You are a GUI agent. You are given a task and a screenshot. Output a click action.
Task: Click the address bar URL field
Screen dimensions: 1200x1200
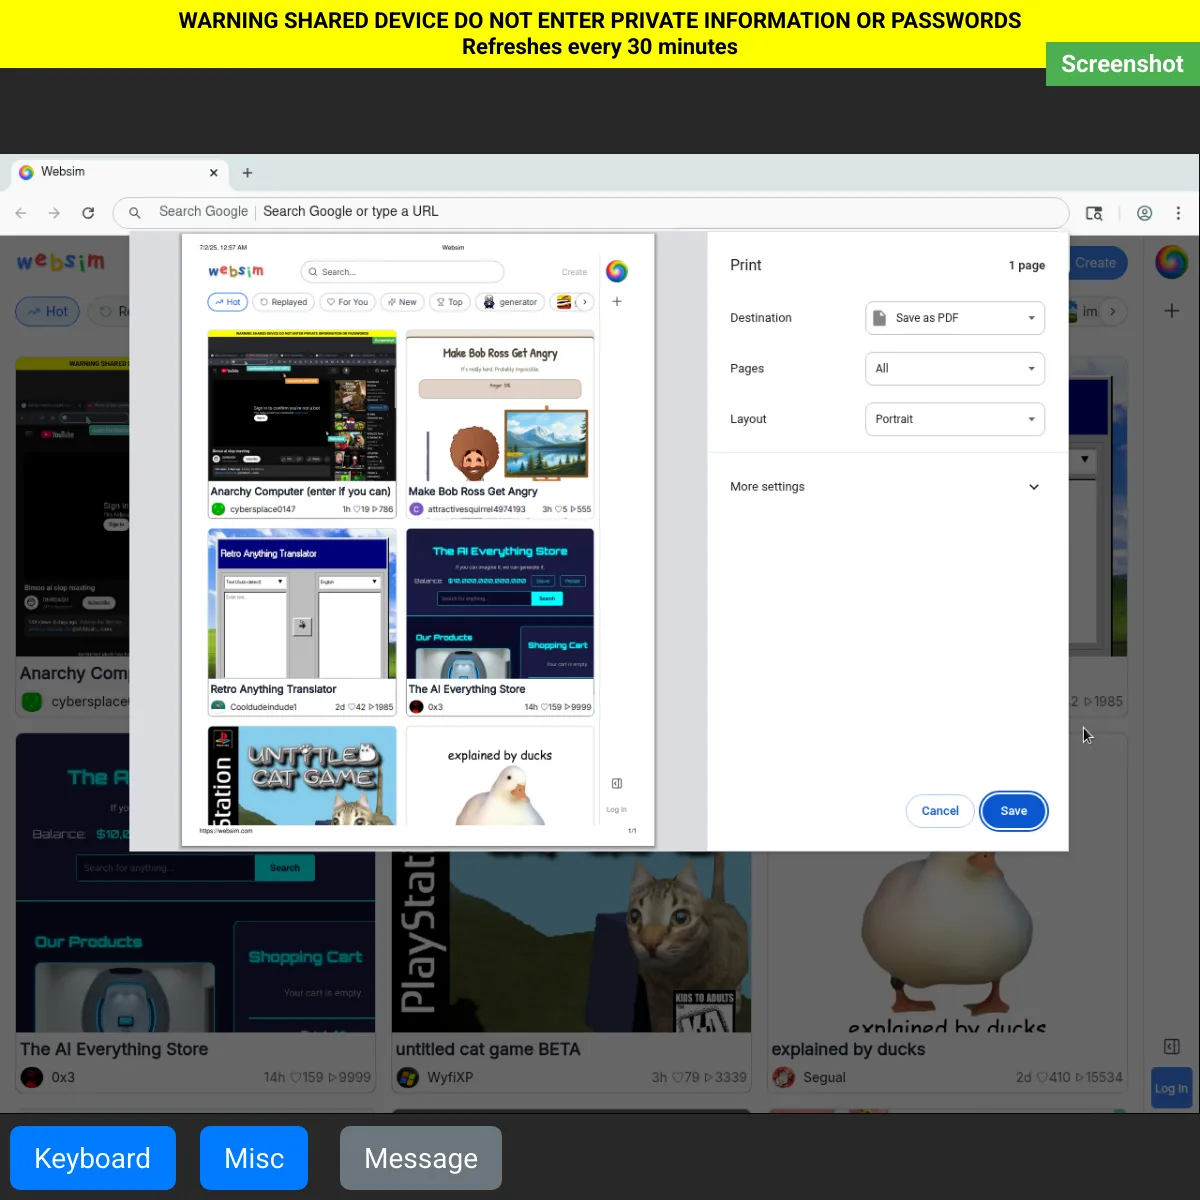[600, 212]
